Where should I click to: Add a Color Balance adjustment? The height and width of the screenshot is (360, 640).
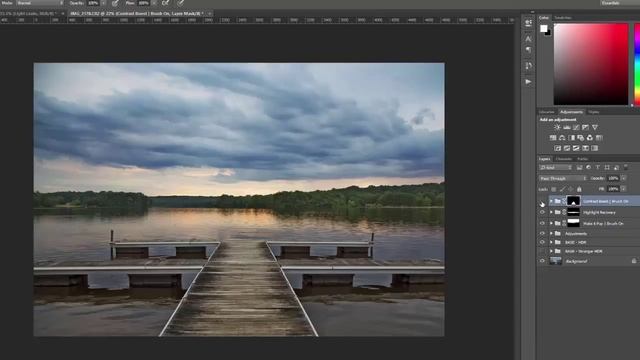point(562,138)
